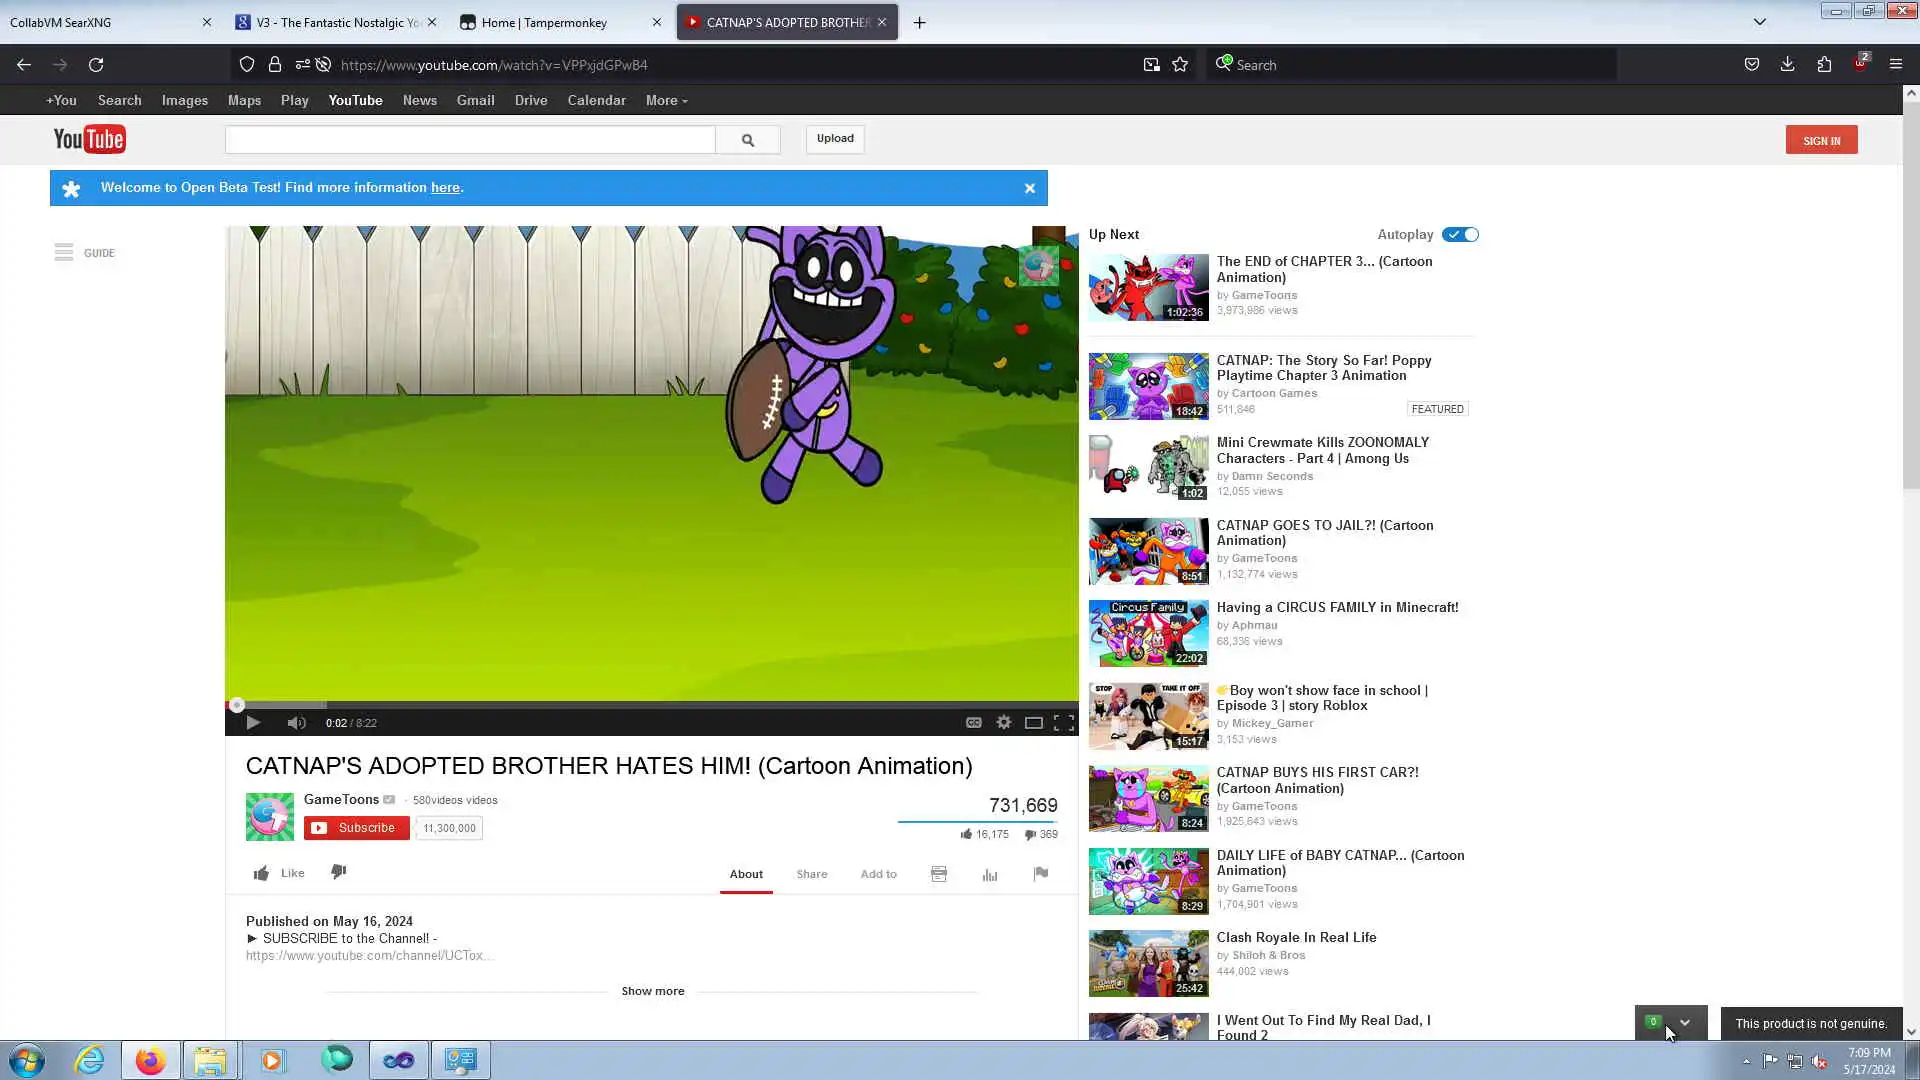Expand the GUIDE sidebar menu
The width and height of the screenshot is (1920, 1080).
(84, 253)
